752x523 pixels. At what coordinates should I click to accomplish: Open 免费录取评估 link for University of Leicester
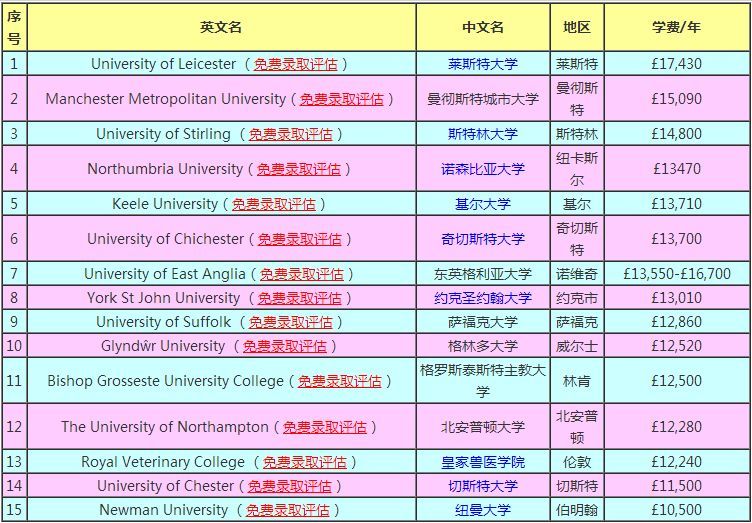[x=295, y=64]
